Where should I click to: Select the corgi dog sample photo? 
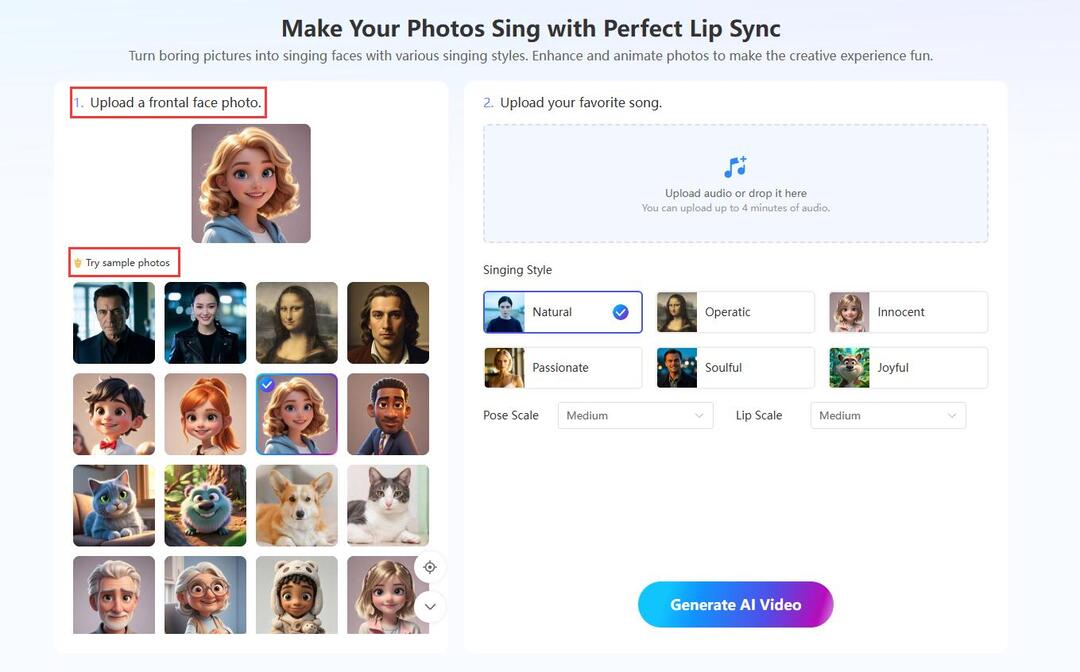point(296,505)
